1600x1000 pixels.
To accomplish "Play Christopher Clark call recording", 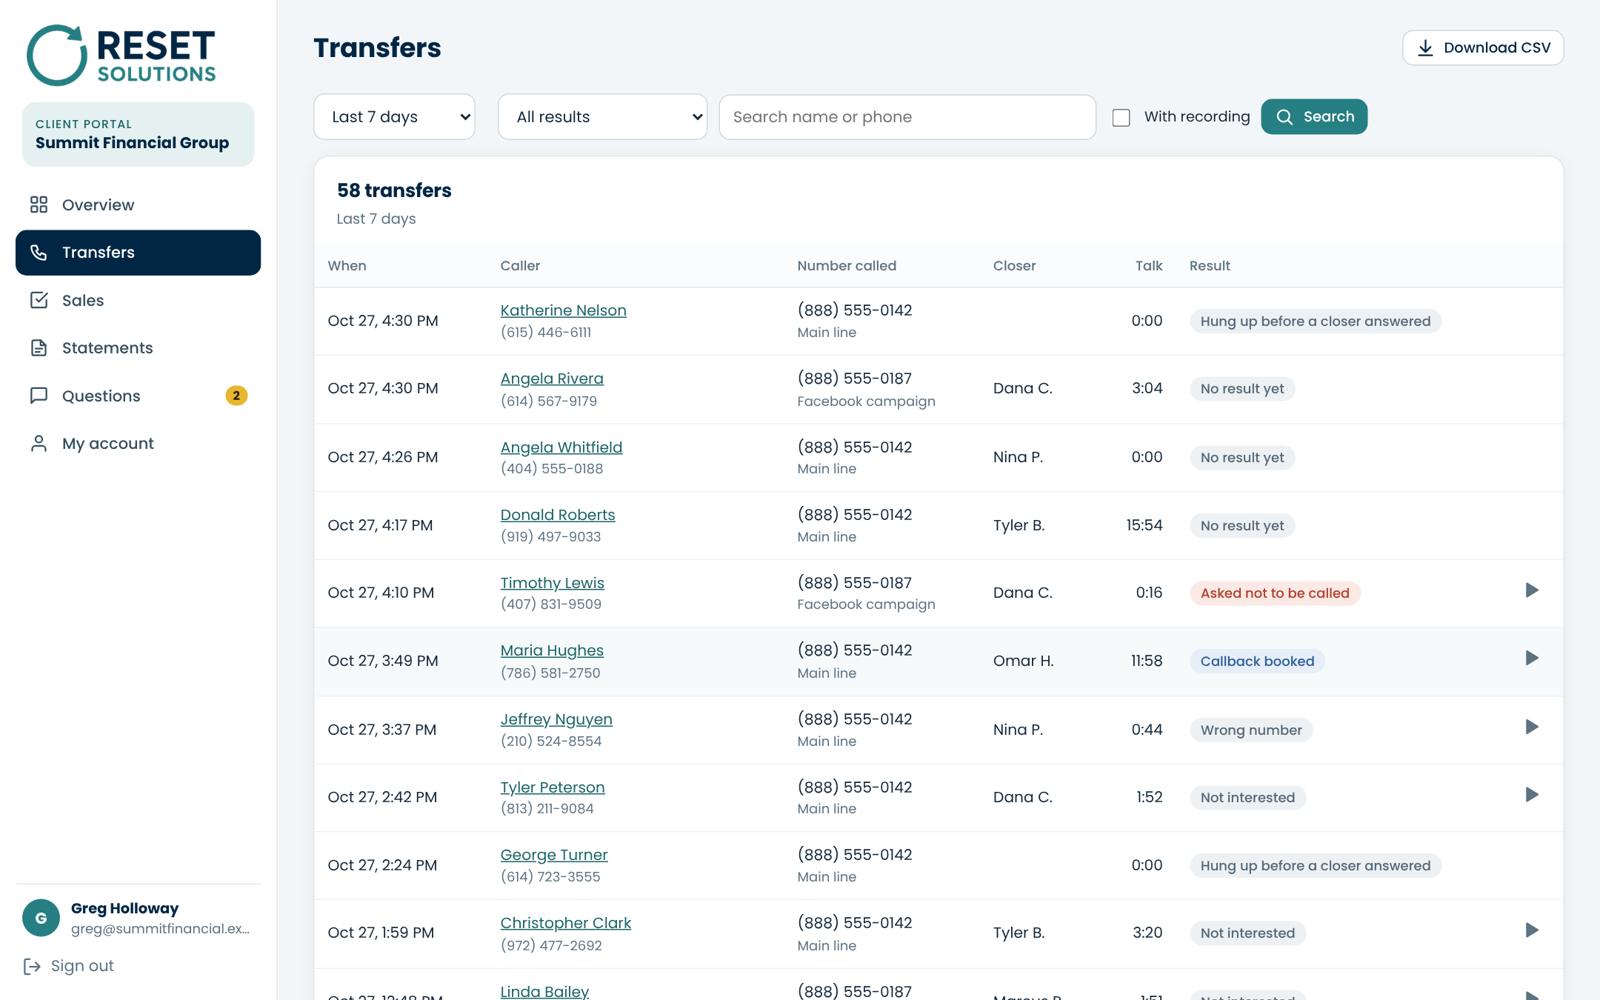I will coord(1531,931).
